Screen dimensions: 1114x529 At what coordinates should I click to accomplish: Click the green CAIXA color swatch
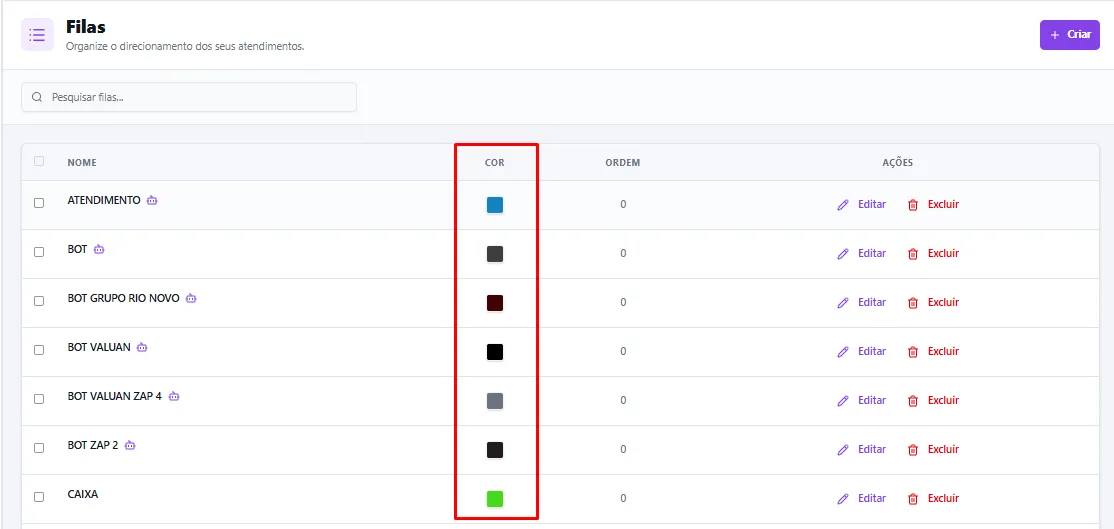coord(495,499)
